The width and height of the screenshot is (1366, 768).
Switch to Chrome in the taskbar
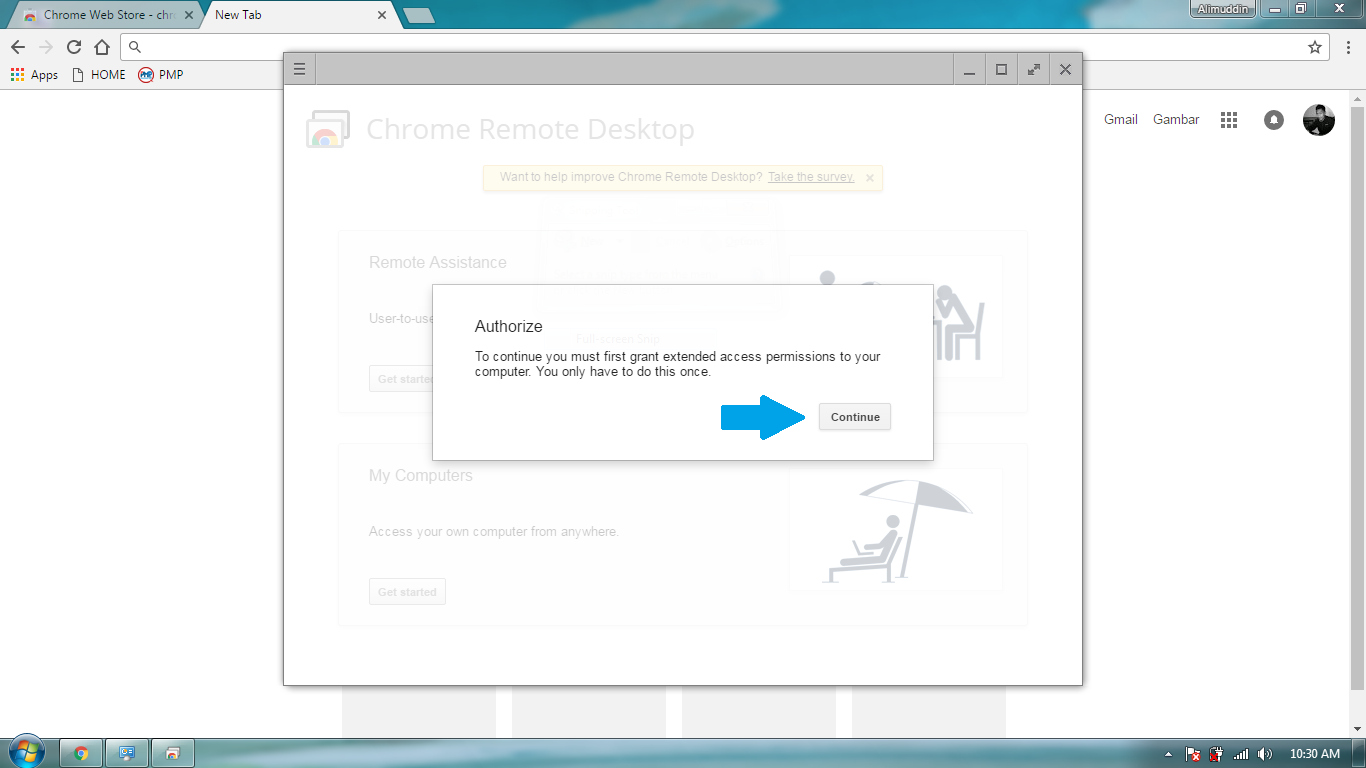81,753
